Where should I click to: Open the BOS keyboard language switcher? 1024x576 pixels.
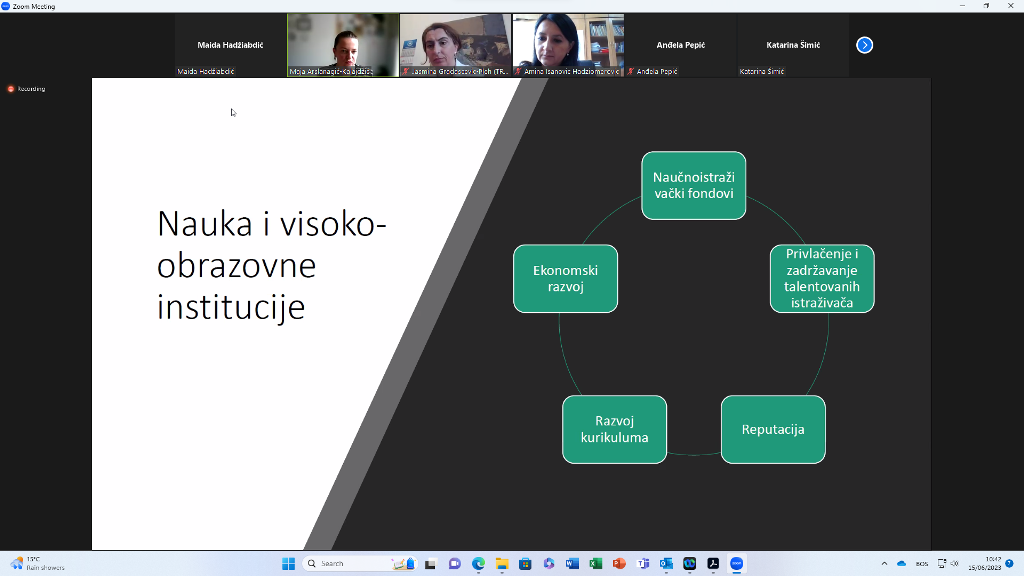tap(921, 564)
